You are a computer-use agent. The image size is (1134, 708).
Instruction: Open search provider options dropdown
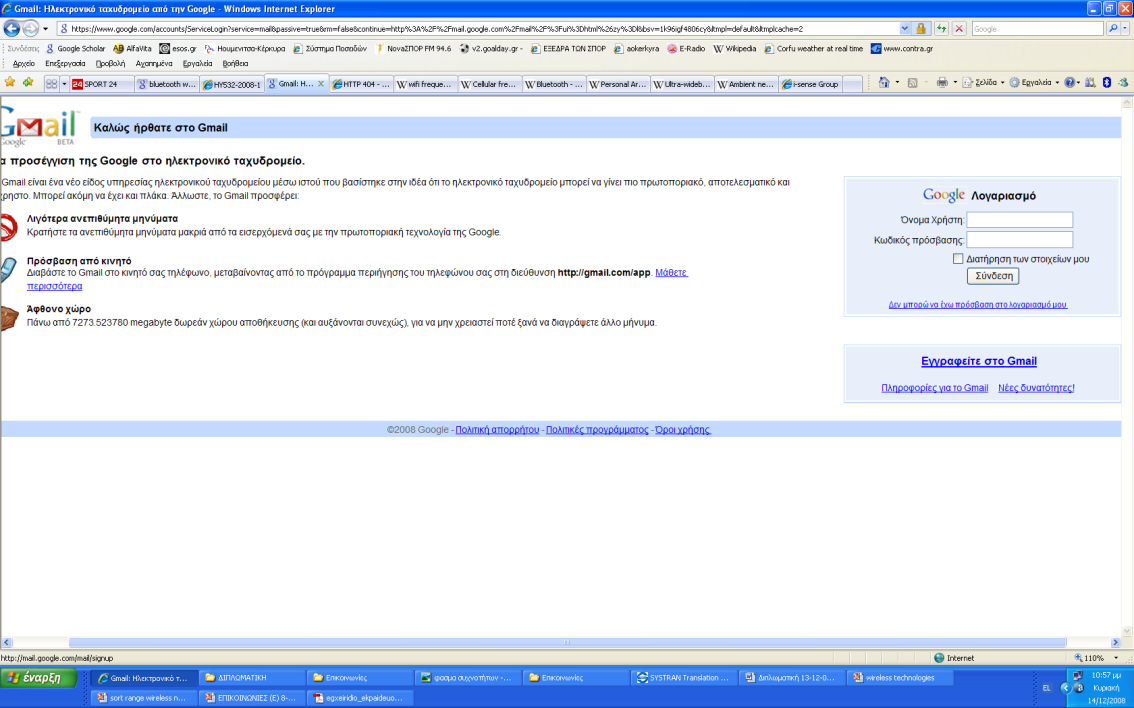(1125, 29)
